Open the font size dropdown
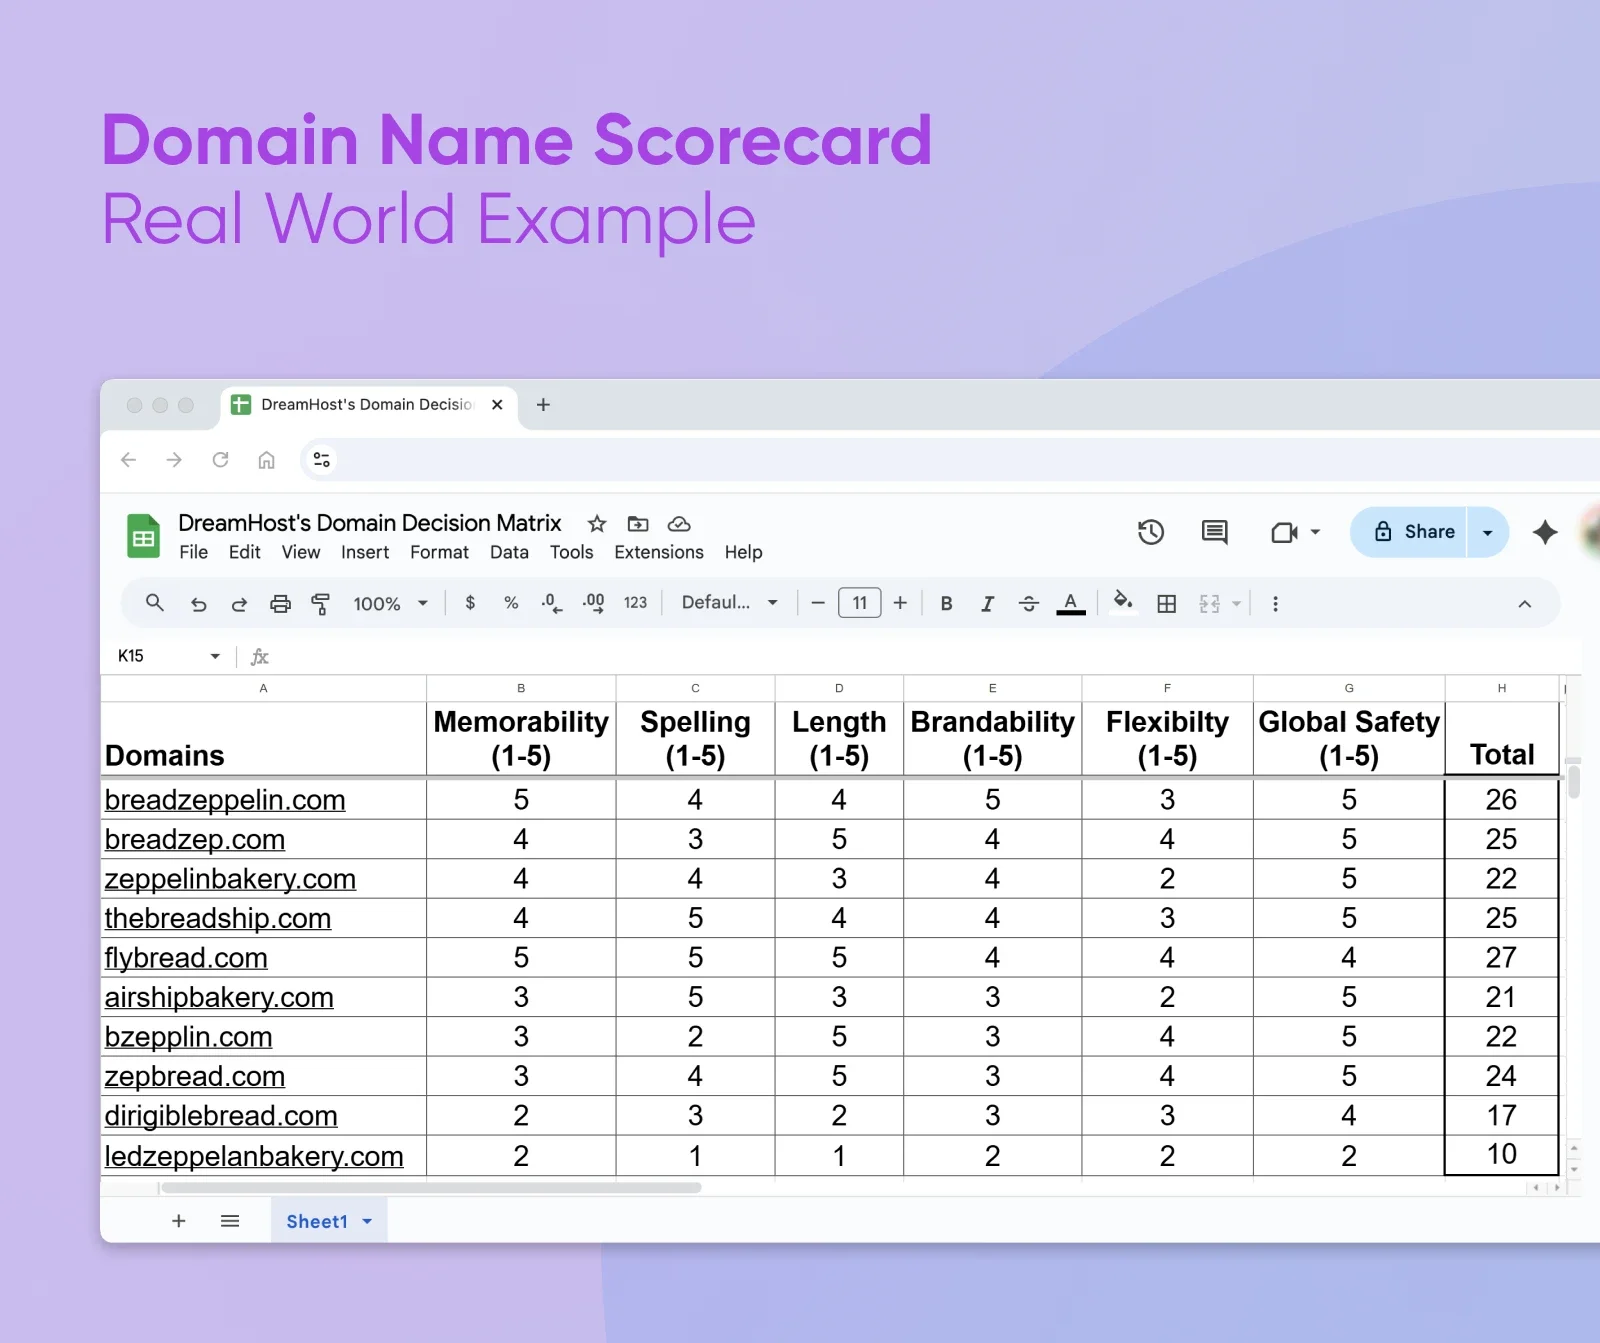 859,603
